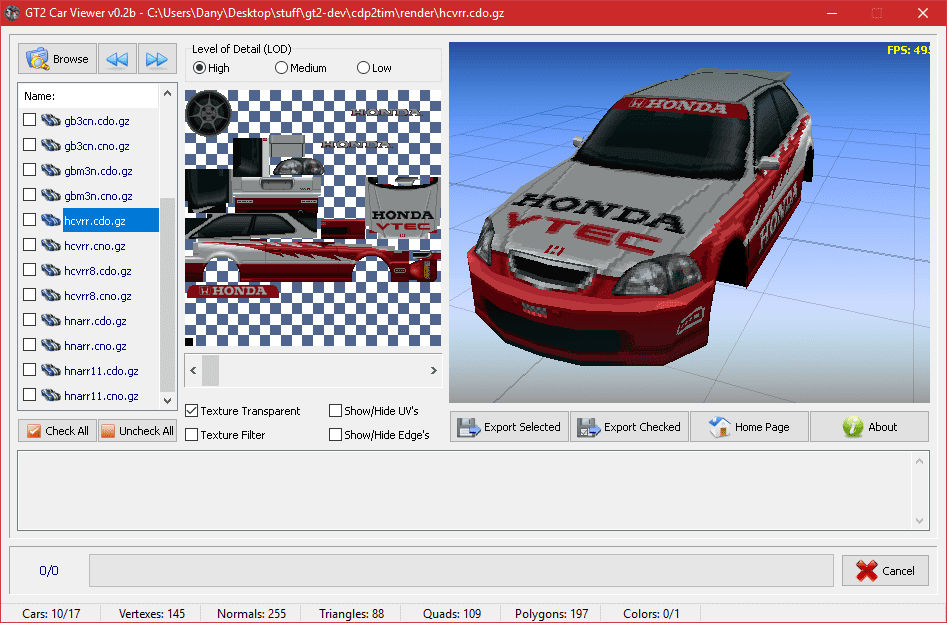Click car icon beside hcvrr.cdo.gz
The width and height of the screenshot is (947, 623).
[x=51, y=220]
